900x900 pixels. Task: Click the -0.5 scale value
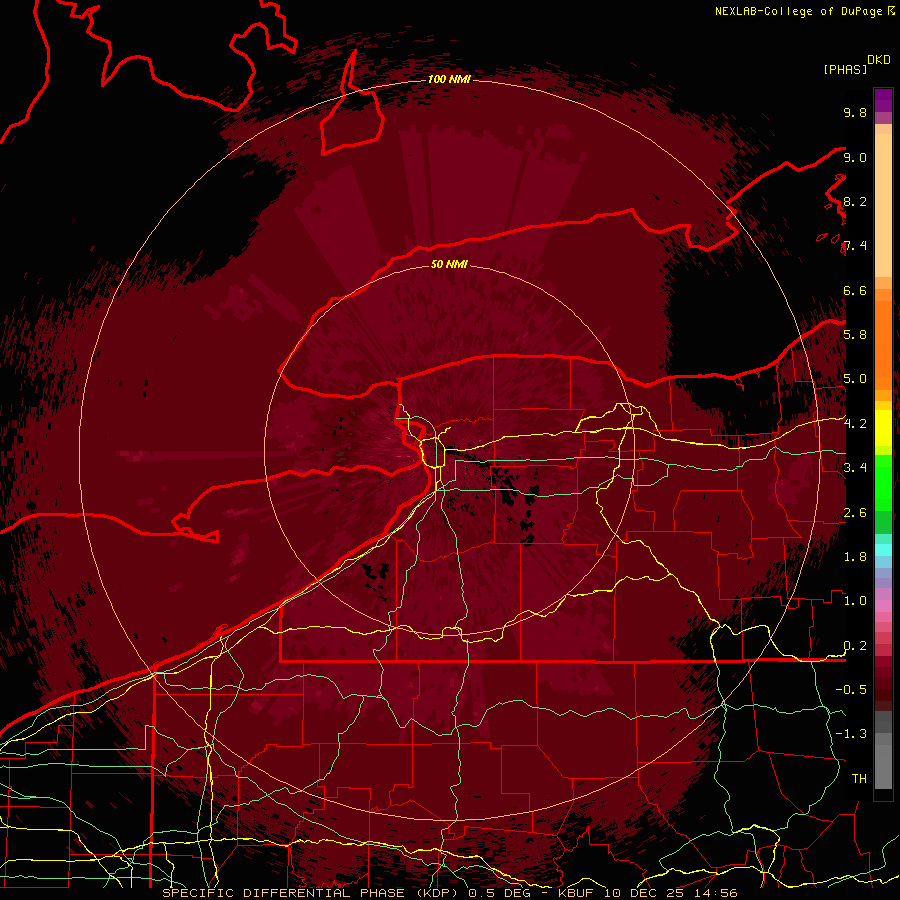coord(851,689)
